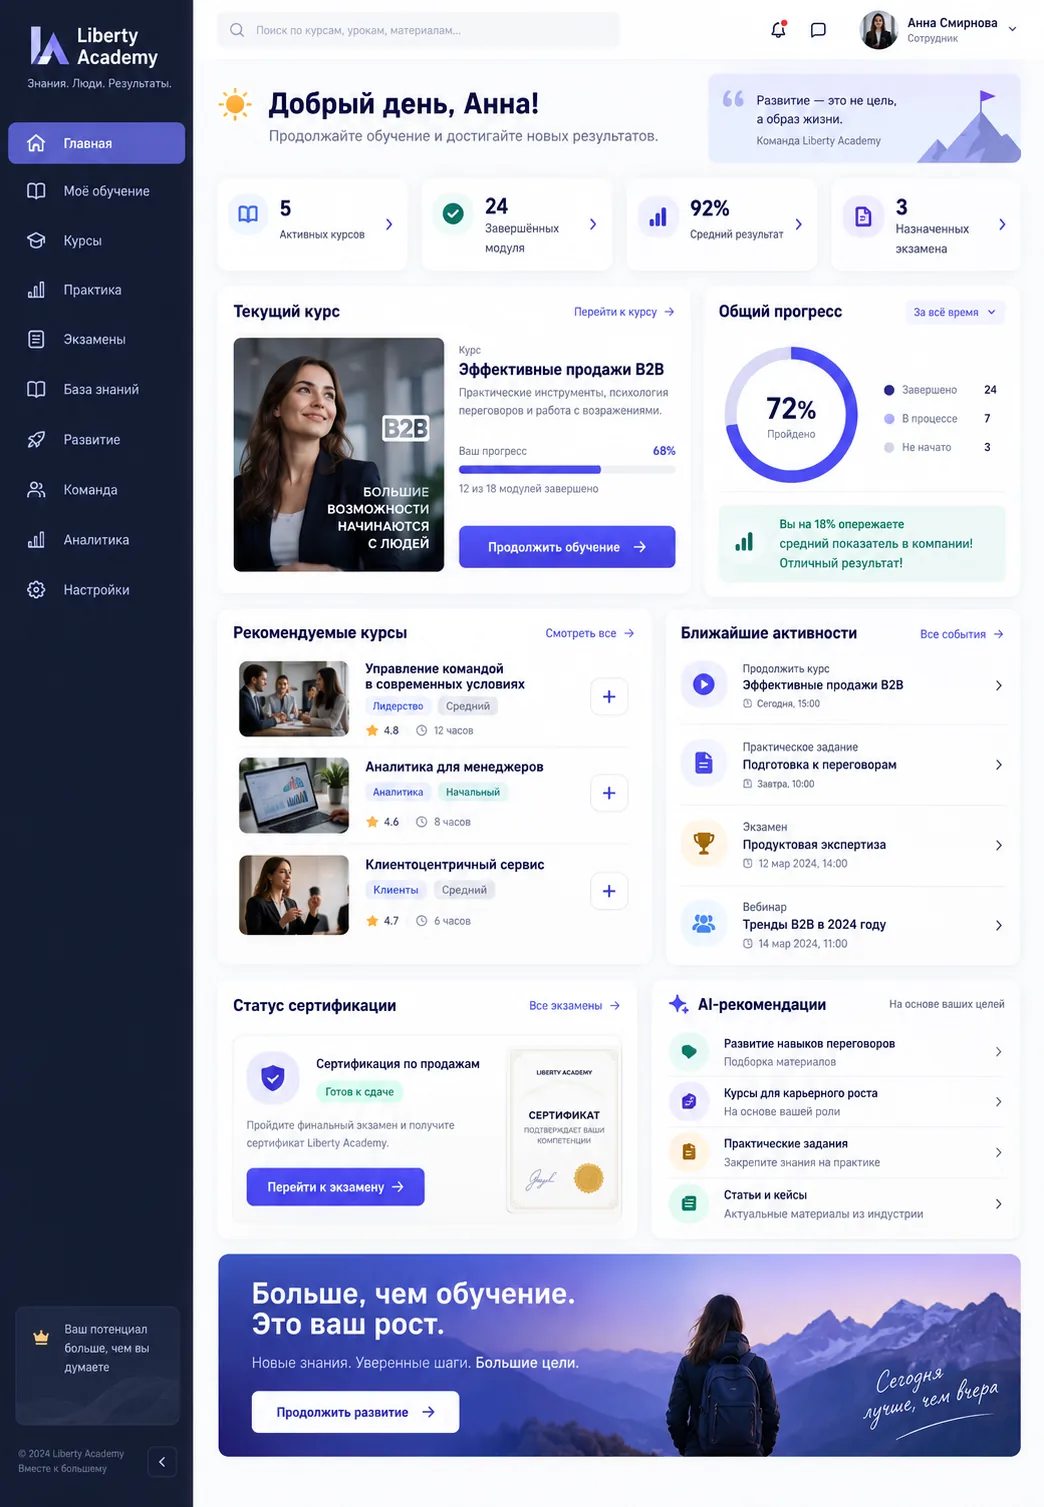The width and height of the screenshot is (1044, 1507).
Task: Click the shield icon for Сертификация по продажам
Action: point(273,1077)
